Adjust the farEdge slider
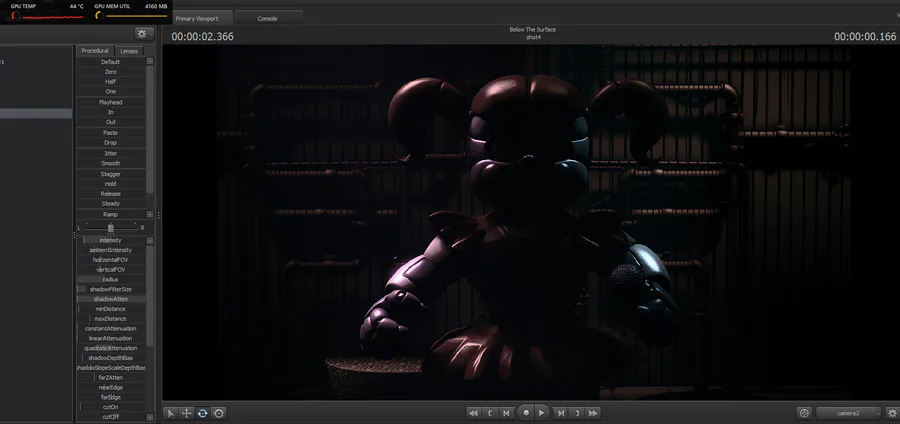The height and width of the screenshot is (424, 900). point(111,397)
